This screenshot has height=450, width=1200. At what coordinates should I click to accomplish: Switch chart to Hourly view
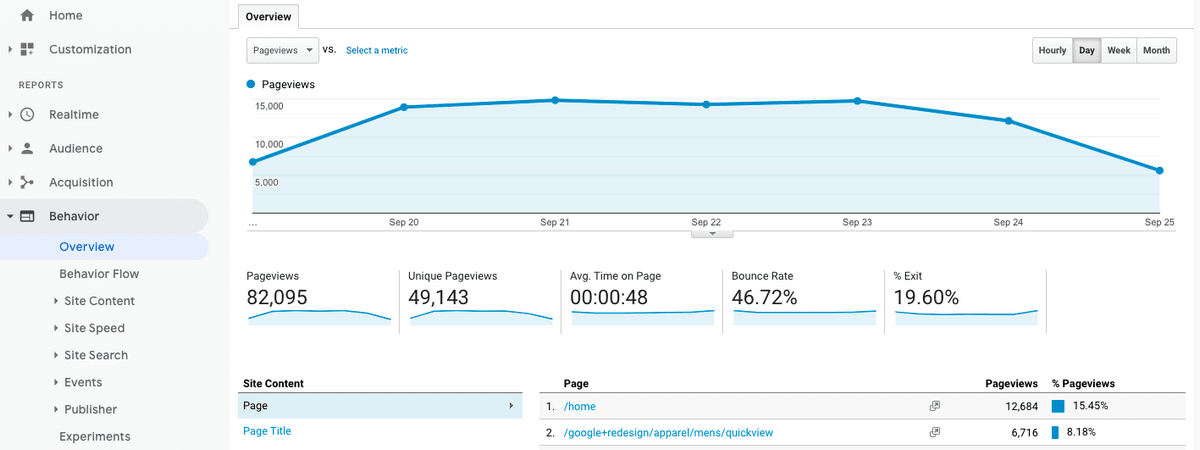(1052, 50)
